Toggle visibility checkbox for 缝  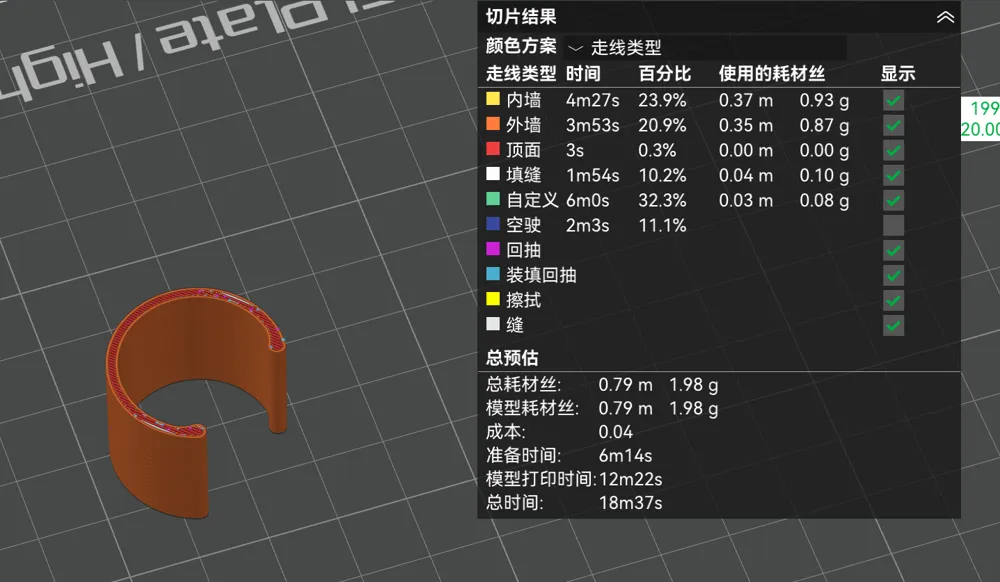pos(893,326)
